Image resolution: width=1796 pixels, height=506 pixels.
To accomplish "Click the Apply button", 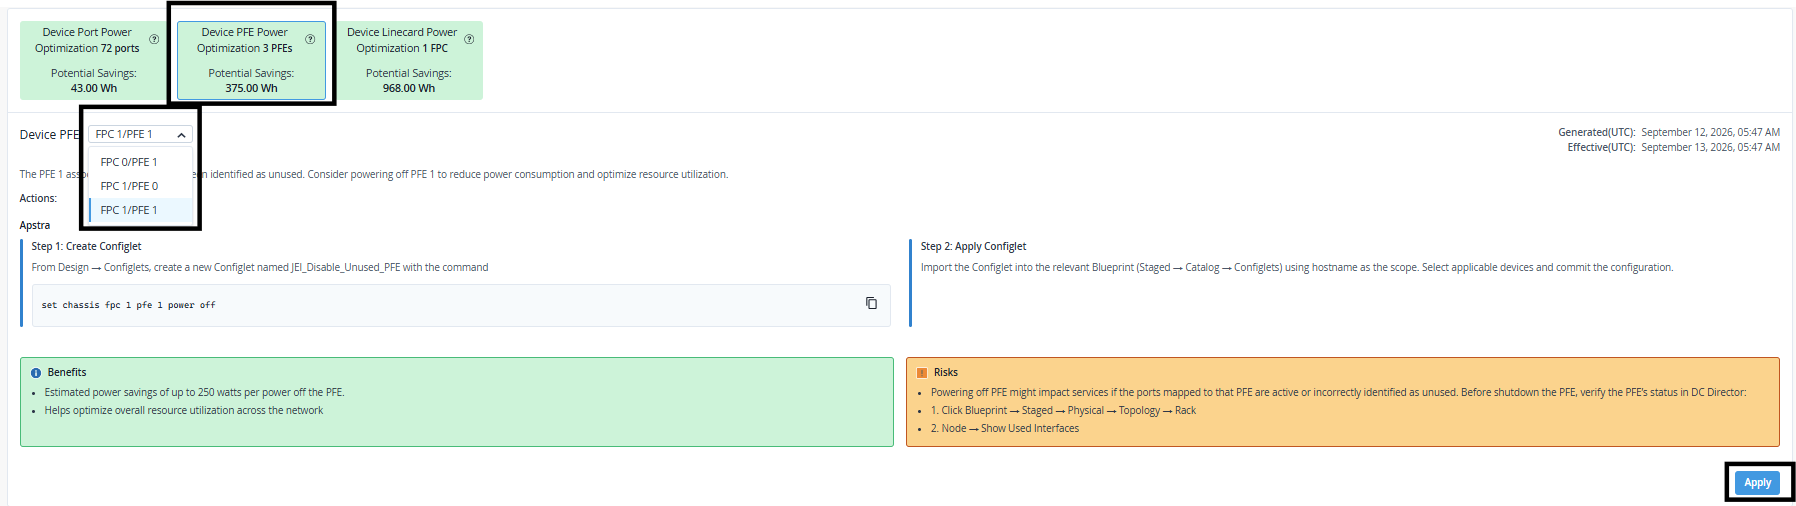I will 1757,483.
